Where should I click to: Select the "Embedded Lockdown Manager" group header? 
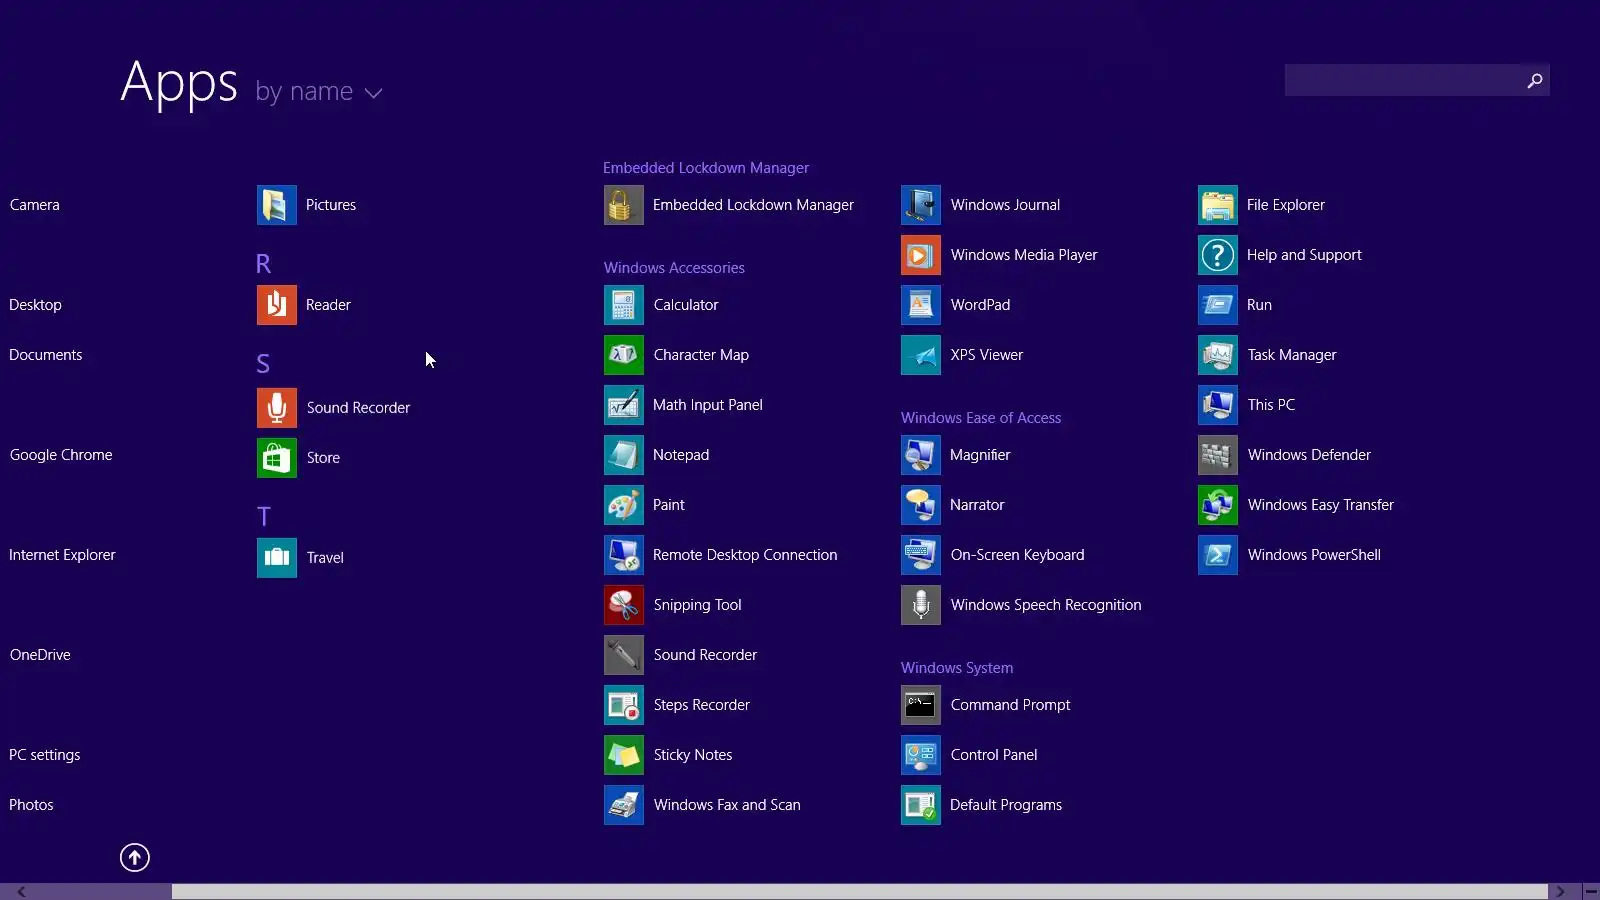(706, 168)
